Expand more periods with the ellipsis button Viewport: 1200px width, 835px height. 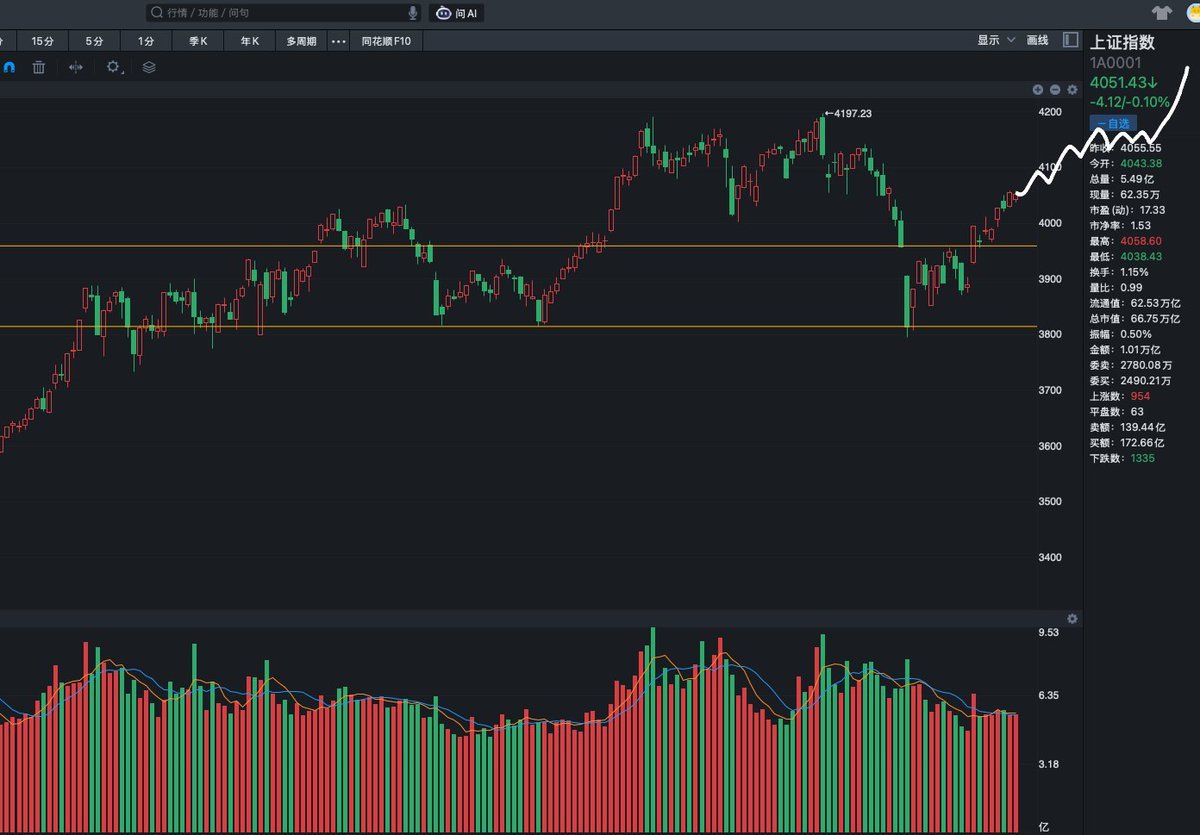point(338,41)
